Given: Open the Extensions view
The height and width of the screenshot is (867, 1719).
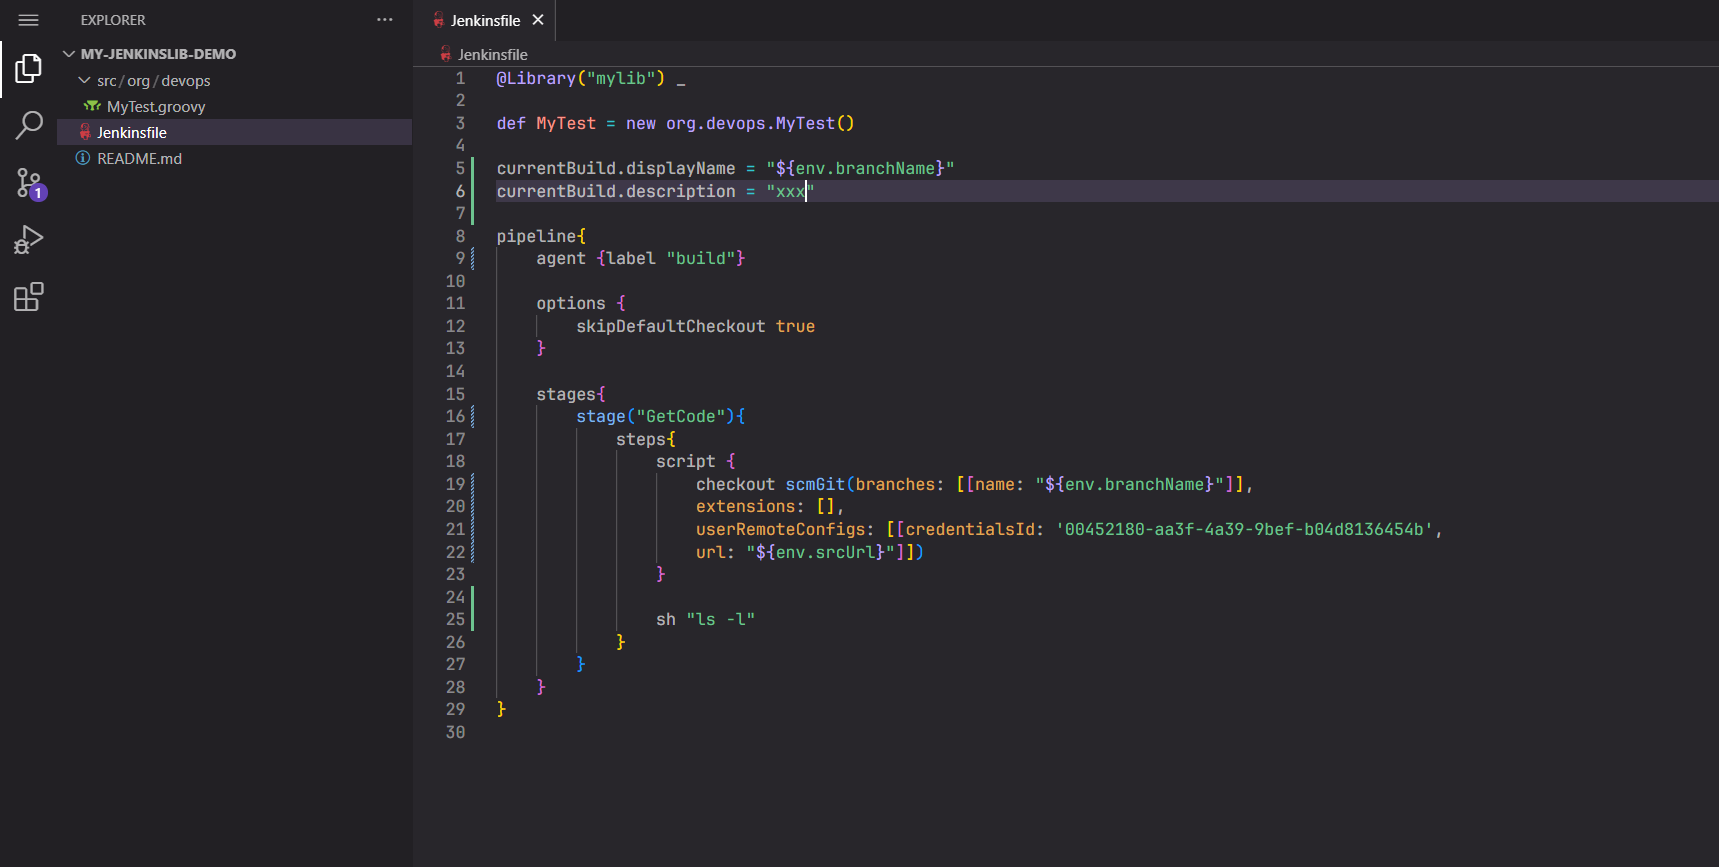Looking at the screenshot, I should pyautogui.click(x=28, y=297).
